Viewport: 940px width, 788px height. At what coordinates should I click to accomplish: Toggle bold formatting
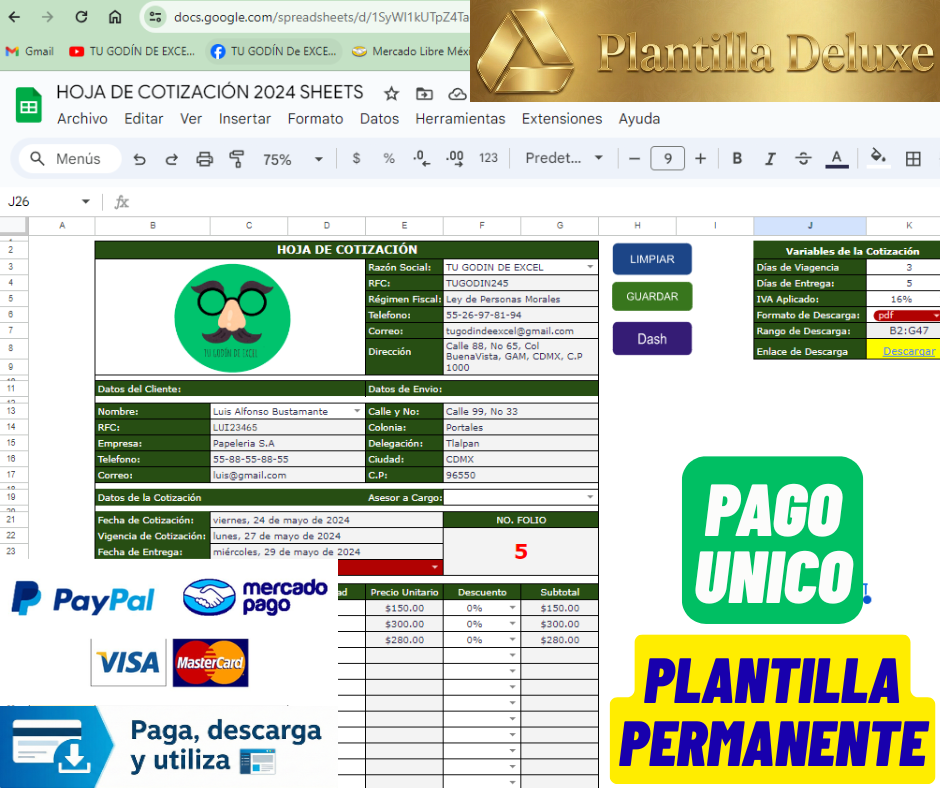pos(737,158)
